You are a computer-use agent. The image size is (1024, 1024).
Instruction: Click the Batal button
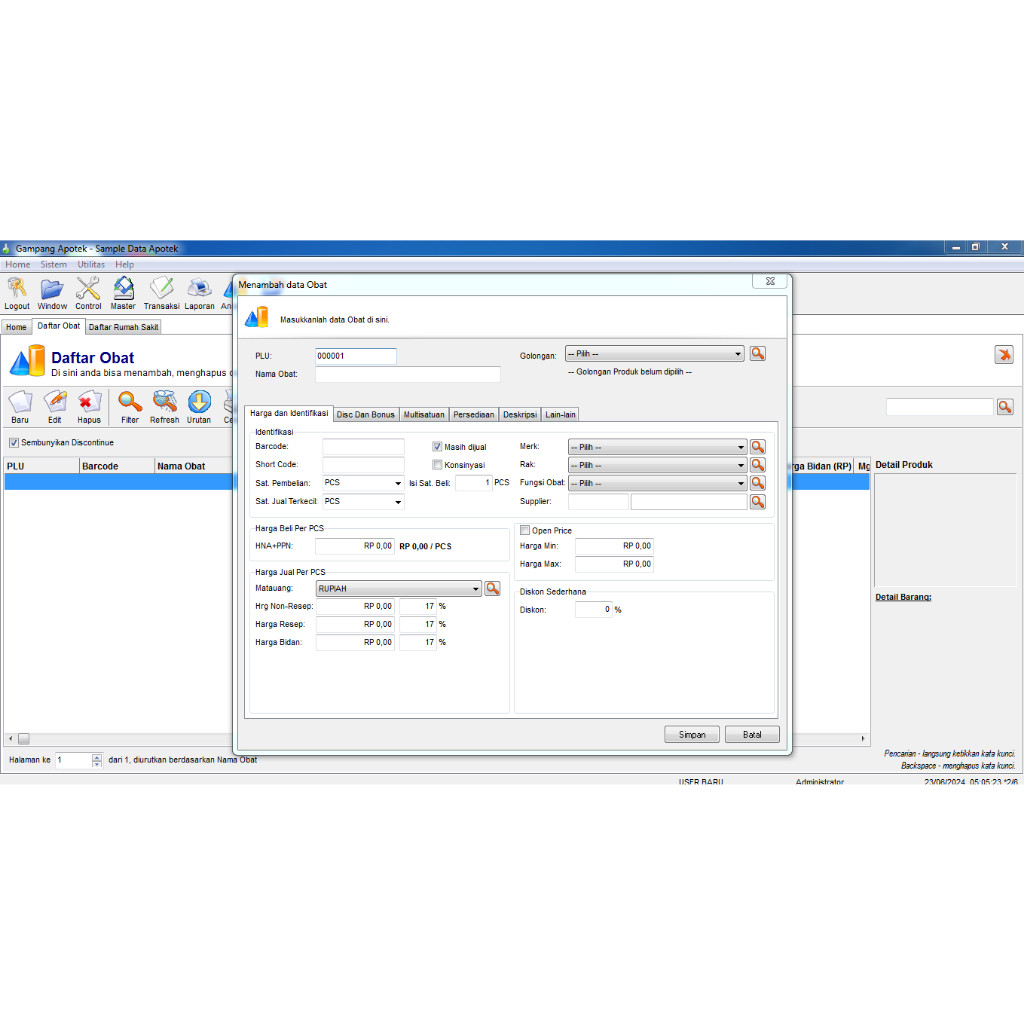pyautogui.click(x=752, y=733)
